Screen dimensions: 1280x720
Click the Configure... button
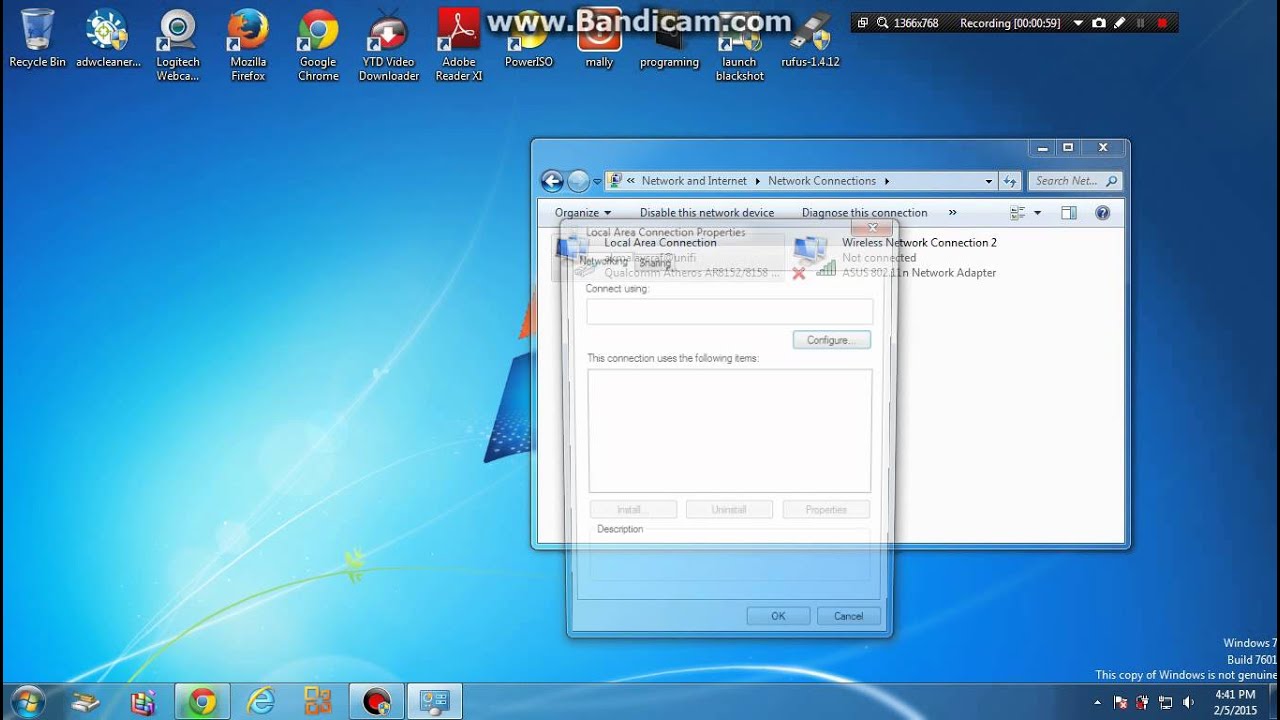tap(832, 340)
